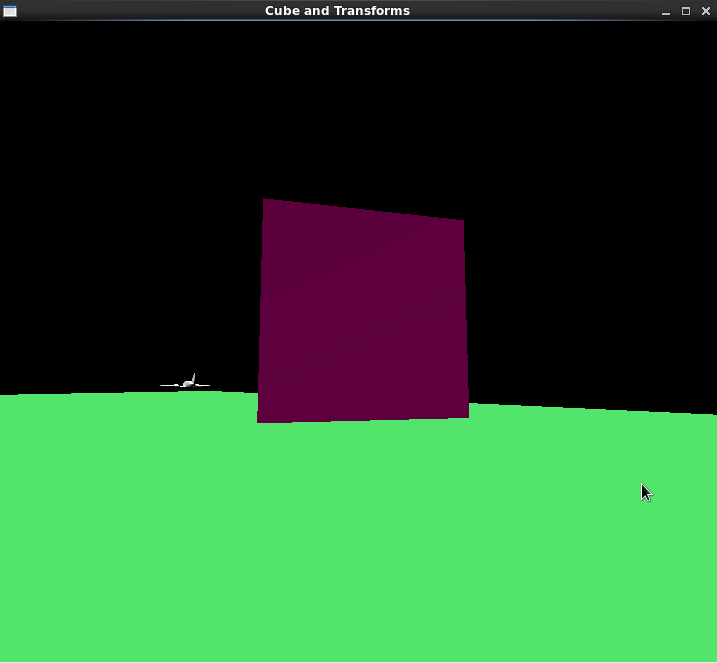Close the Cube and Transforms window
The width and height of the screenshot is (717, 663).
pos(706,11)
